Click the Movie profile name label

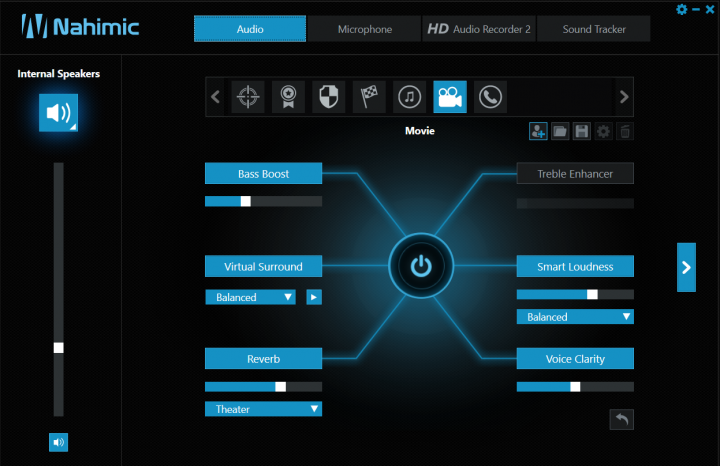click(x=420, y=131)
